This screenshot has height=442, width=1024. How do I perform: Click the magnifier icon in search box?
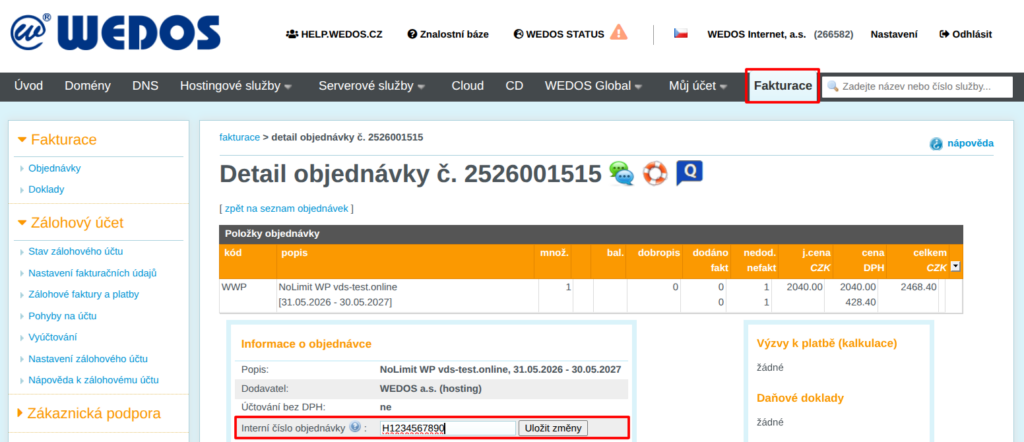(x=833, y=86)
